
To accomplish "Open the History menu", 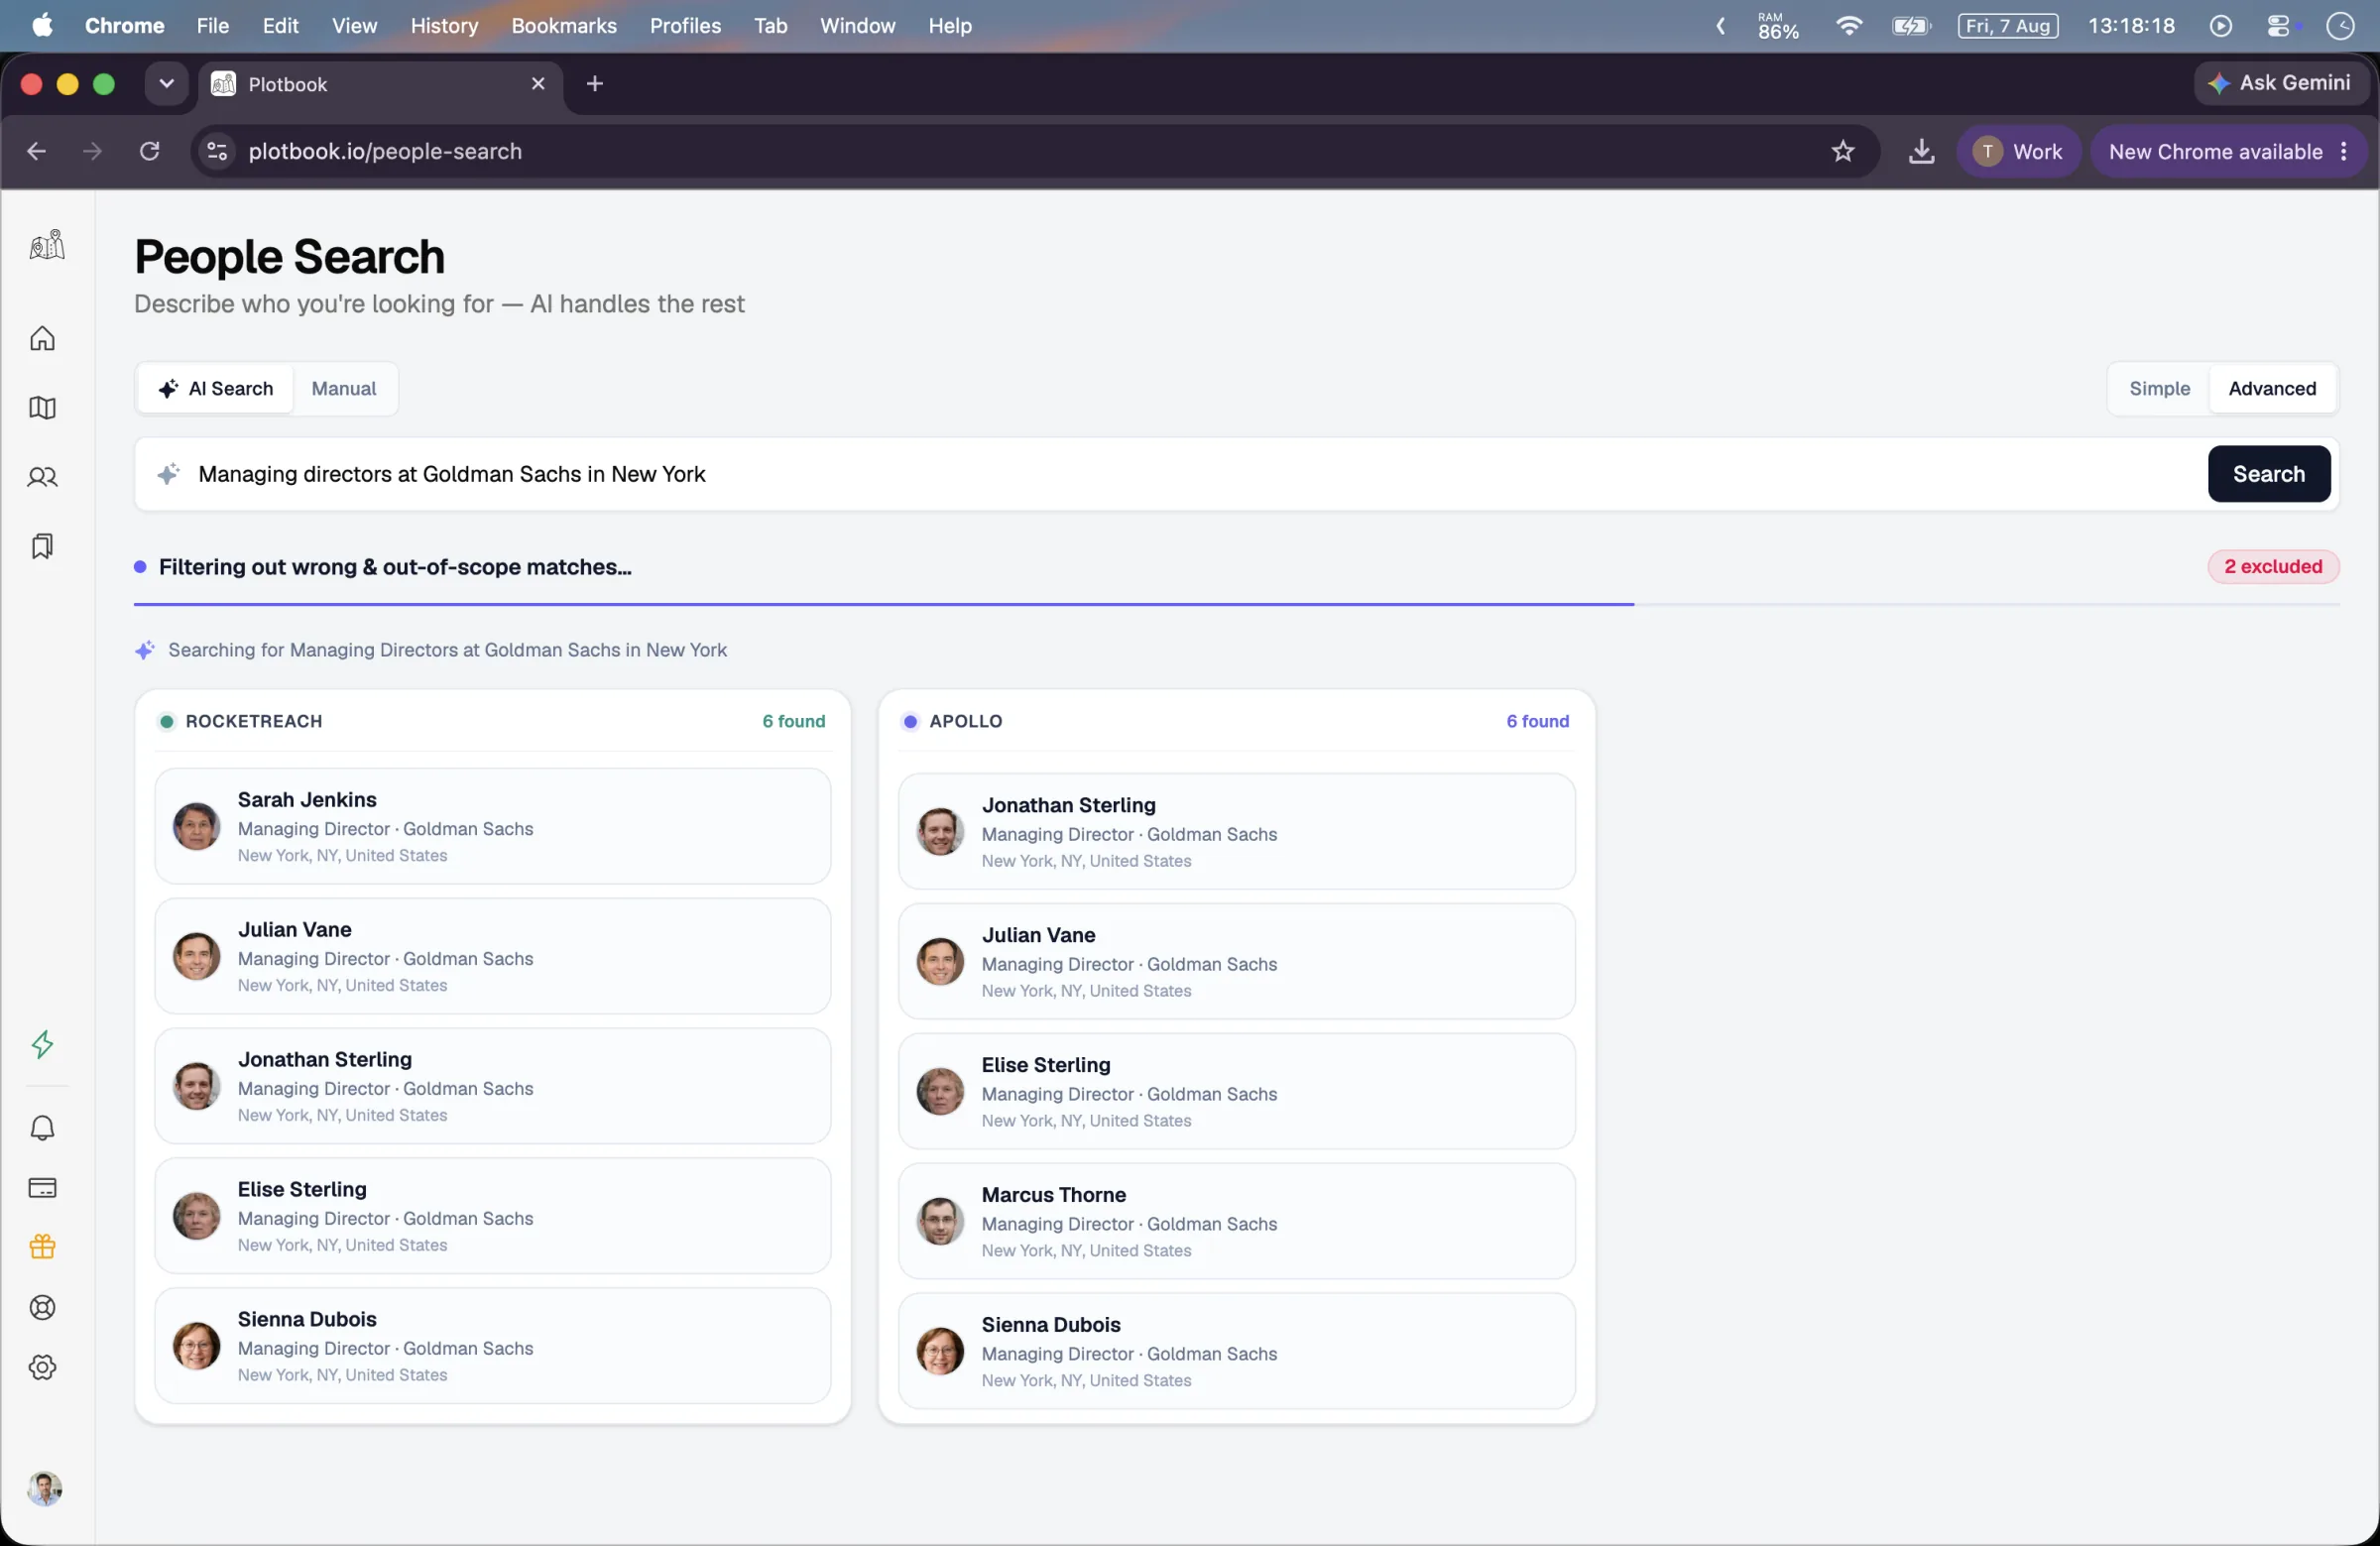I will (x=444, y=25).
